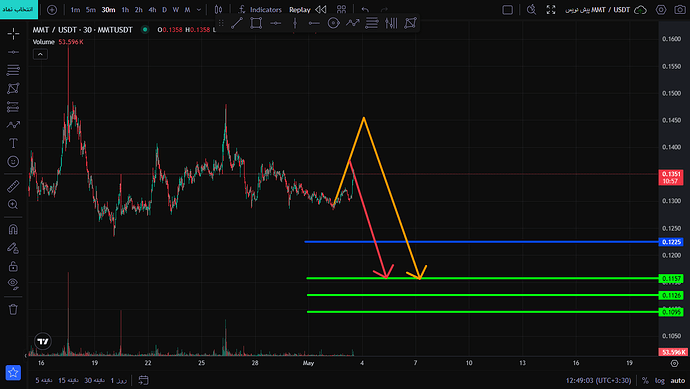This screenshot has height=389, width=690.
Task: Open timezone menu 12:49:03 (UTC+3:30)
Action: tap(598, 380)
